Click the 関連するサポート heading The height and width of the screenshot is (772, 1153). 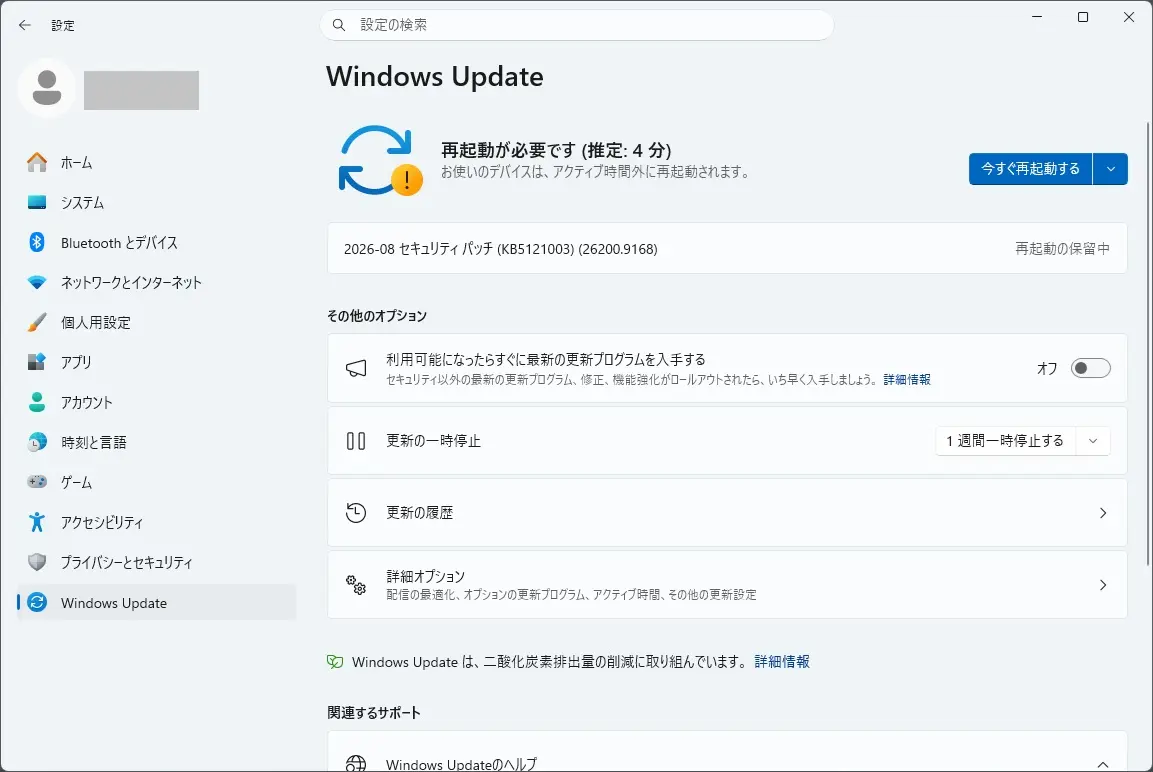[x=374, y=712]
